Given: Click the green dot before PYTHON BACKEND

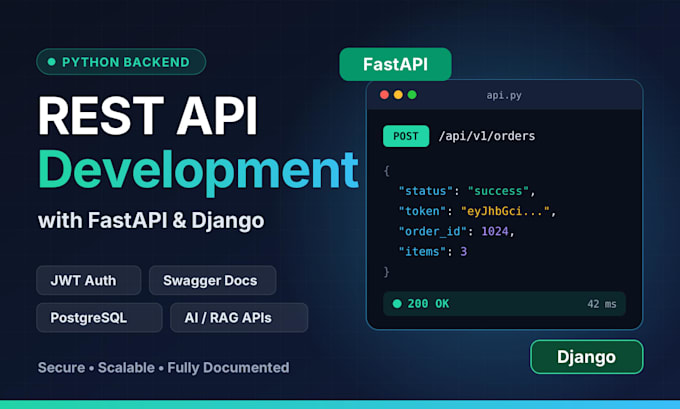Looking at the screenshot, I should (x=52, y=62).
